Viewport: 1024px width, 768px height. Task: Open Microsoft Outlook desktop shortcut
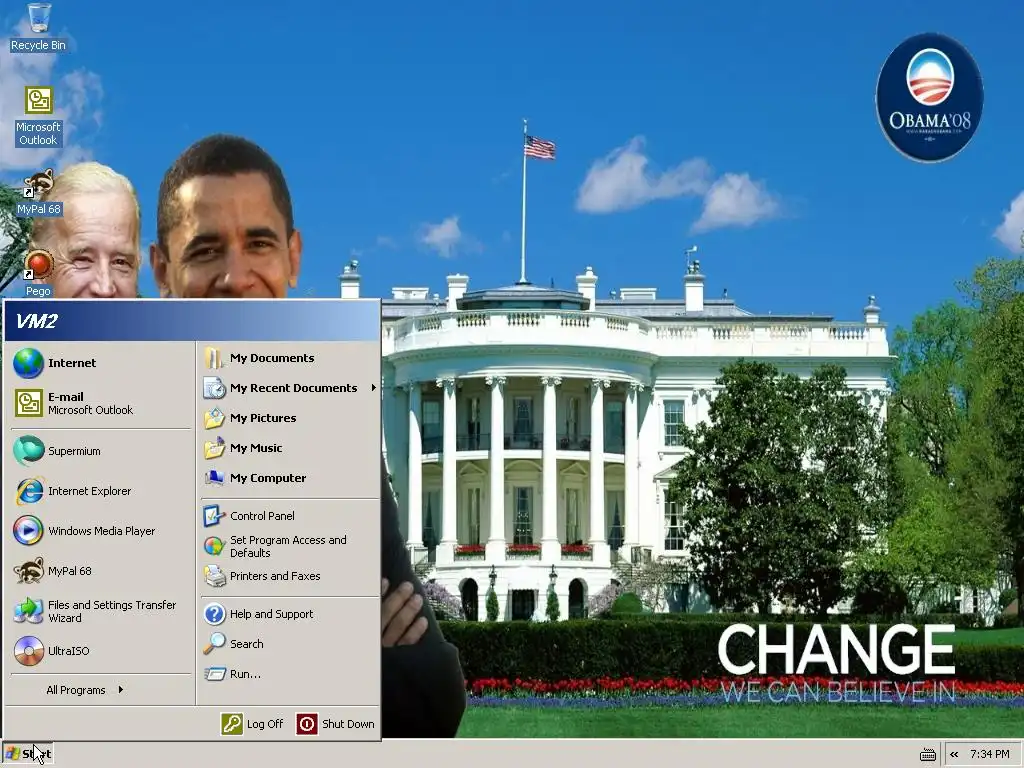(x=38, y=116)
